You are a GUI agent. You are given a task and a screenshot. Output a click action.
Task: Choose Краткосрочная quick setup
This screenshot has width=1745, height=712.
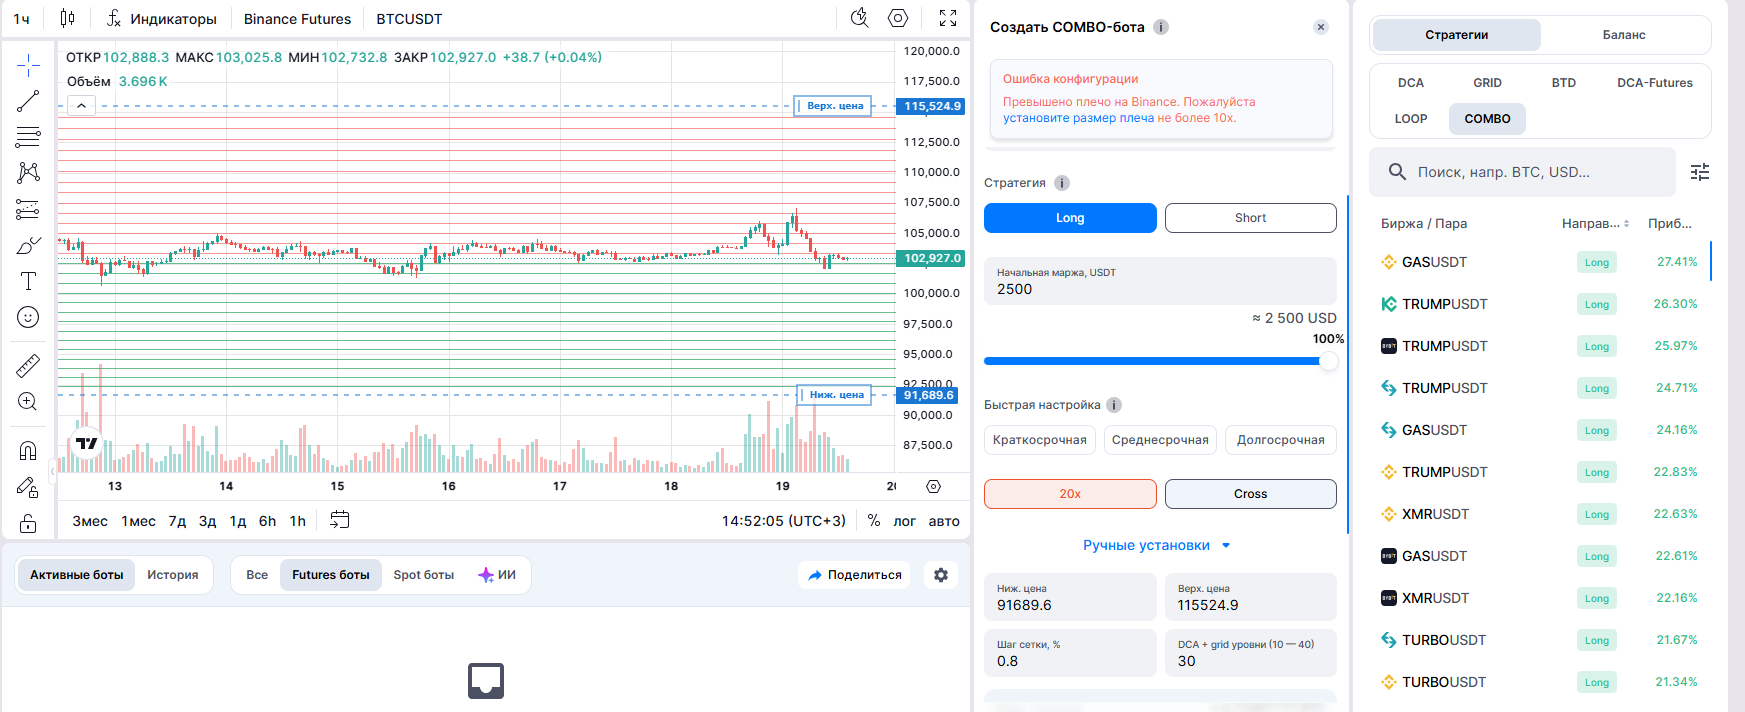[x=1040, y=440]
